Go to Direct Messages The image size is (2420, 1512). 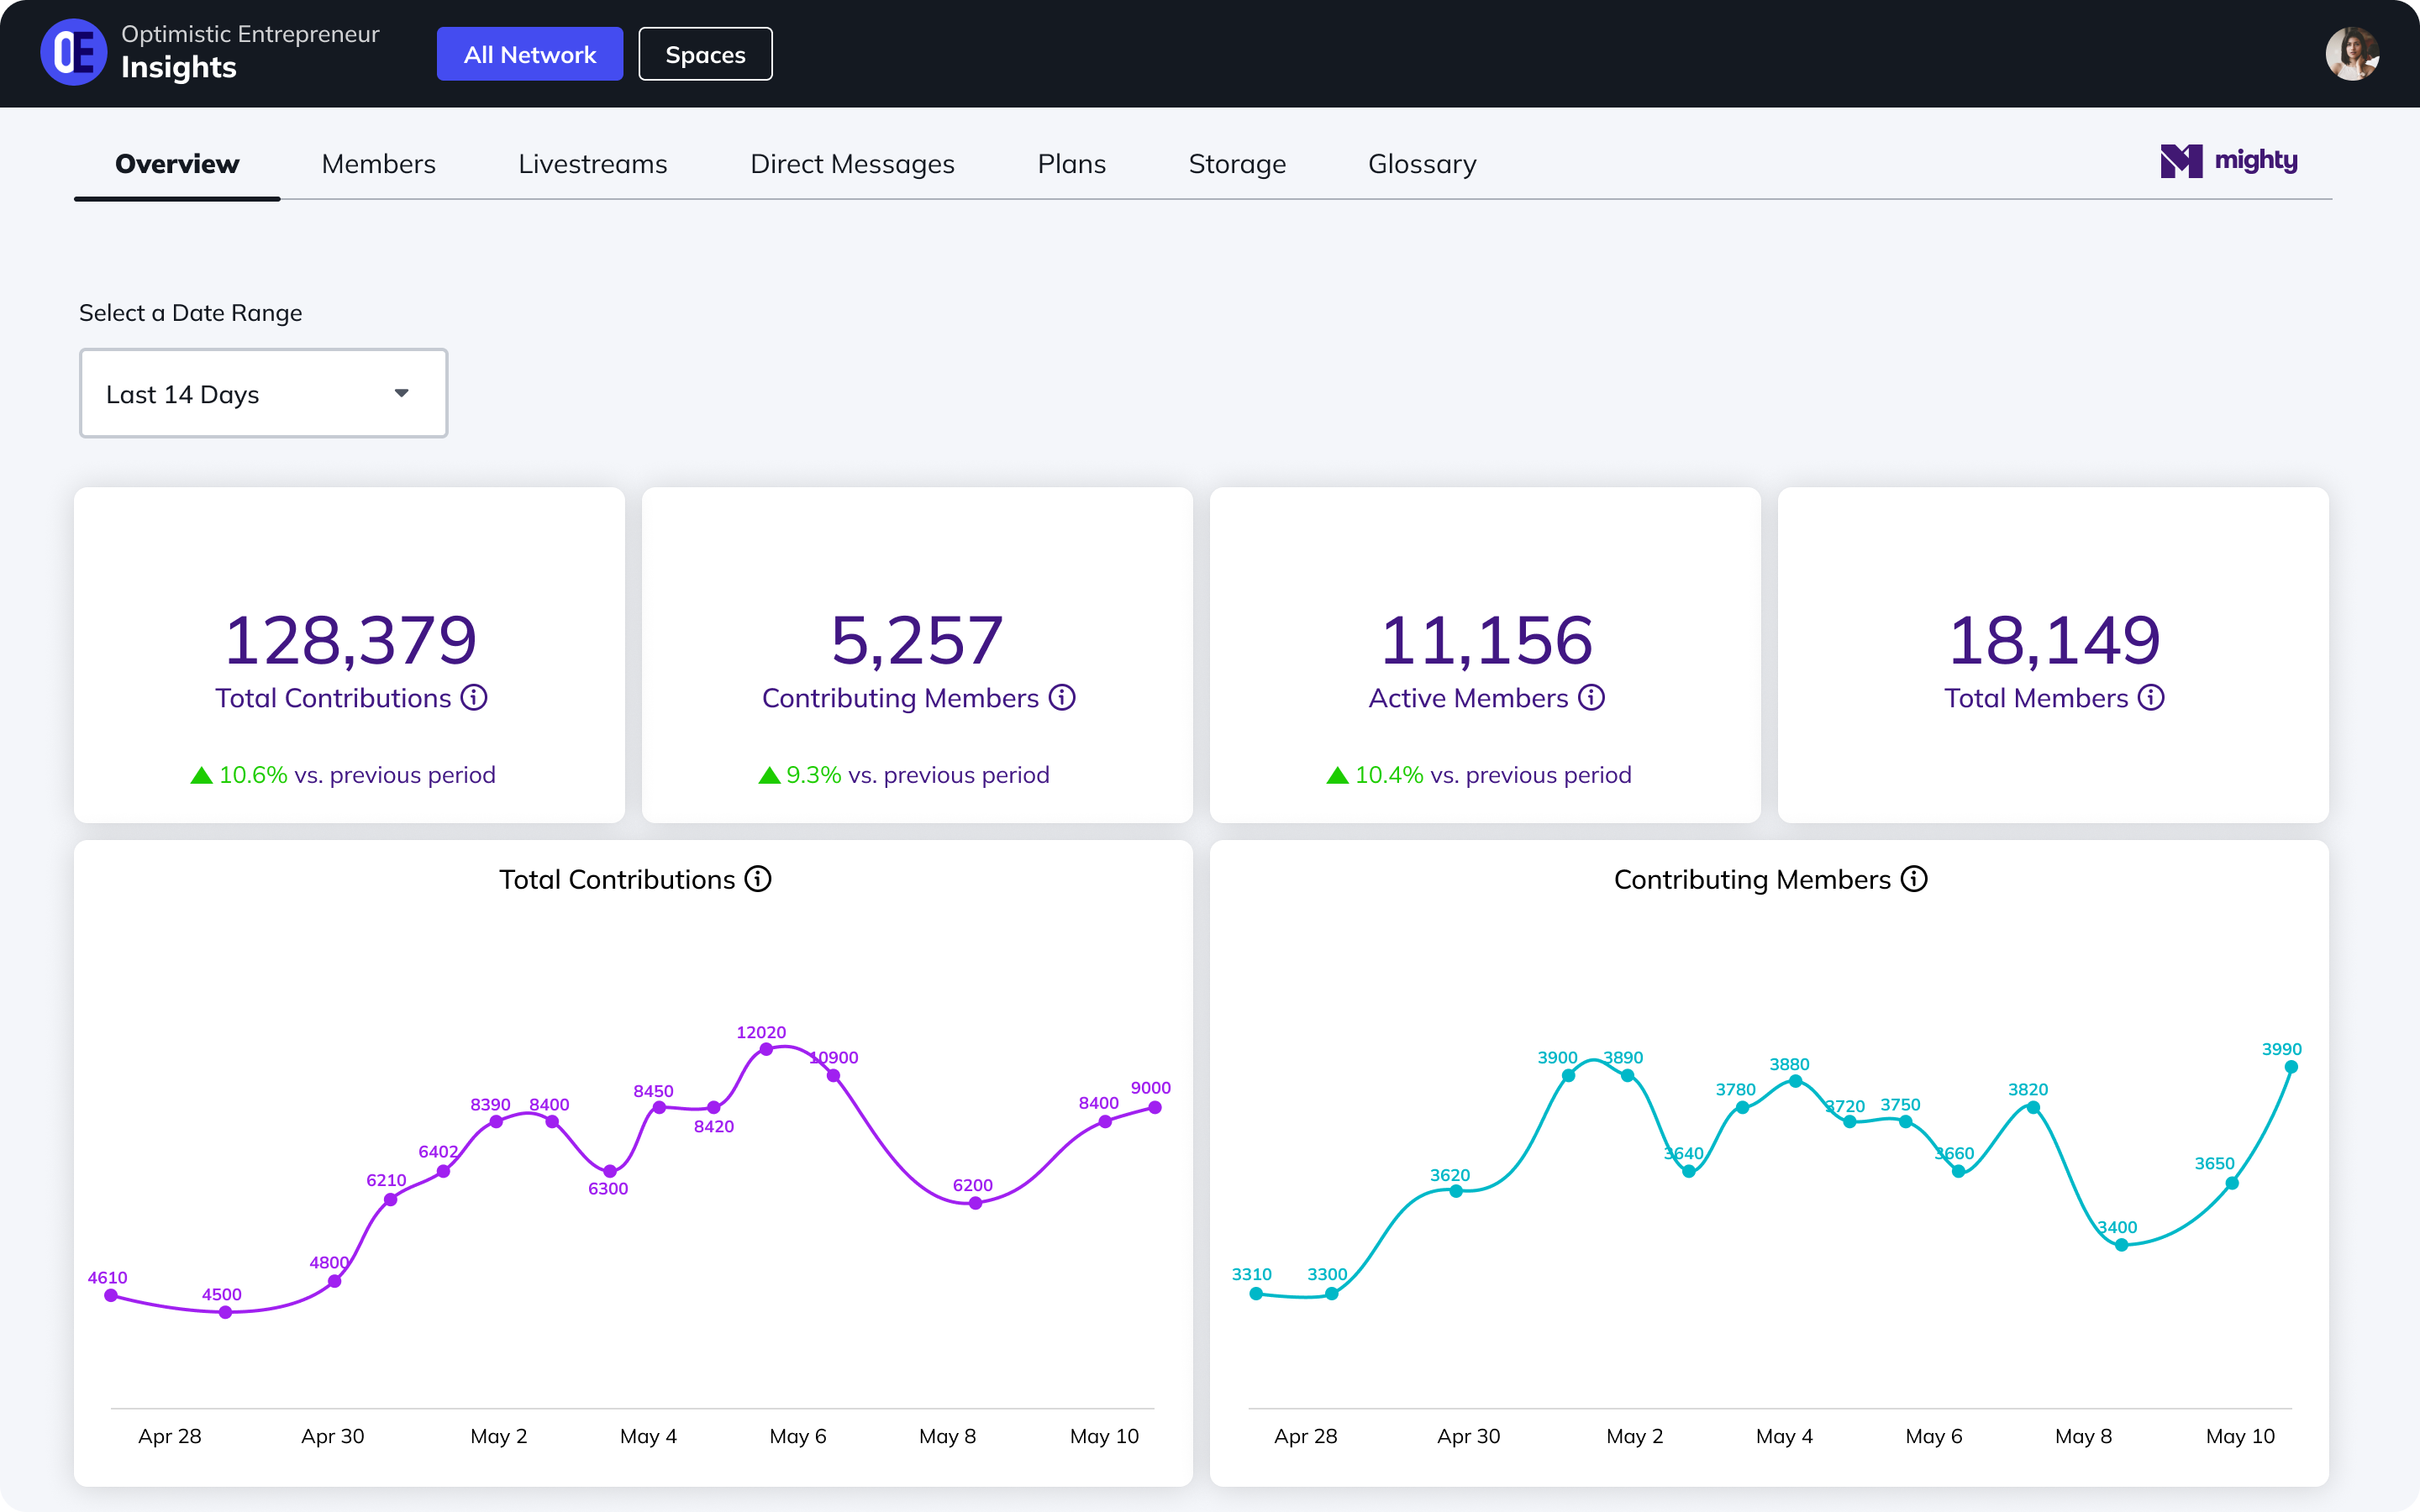click(853, 163)
